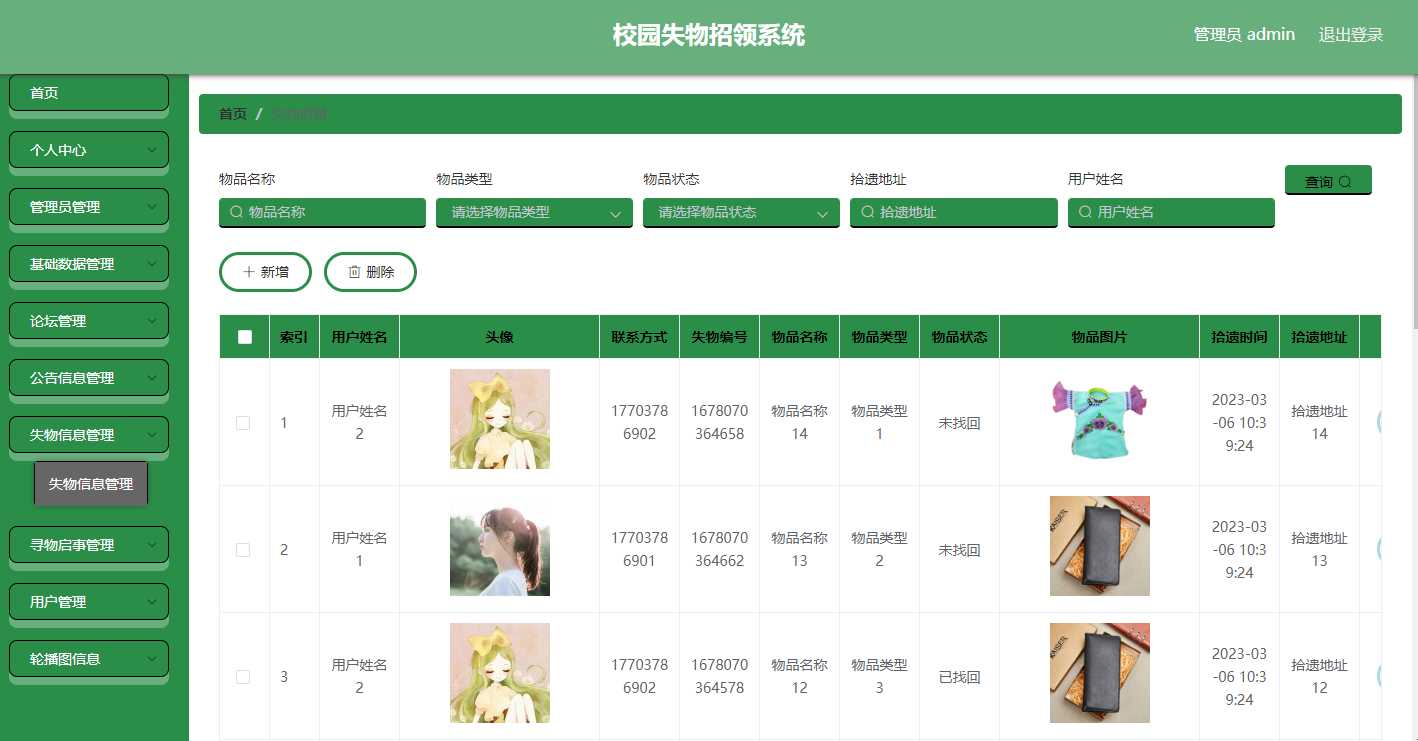Click the search icon in the 物品名称 input
The width and height of the screenshot is (1418, 741).
(234, 212)
